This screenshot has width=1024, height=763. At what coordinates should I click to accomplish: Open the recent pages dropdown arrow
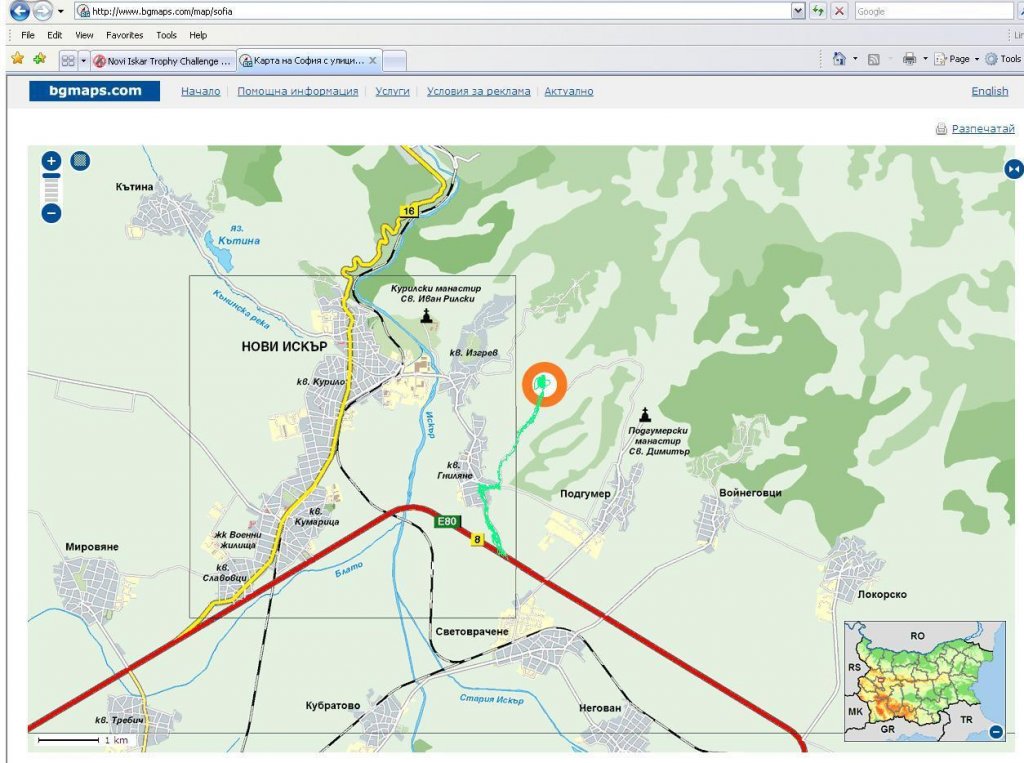pos(61,11)
